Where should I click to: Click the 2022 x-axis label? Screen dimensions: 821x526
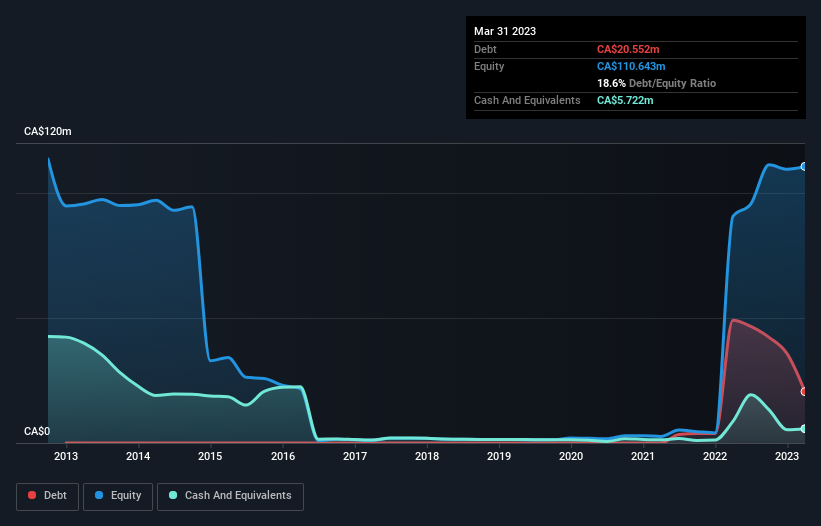(x=715, y=456)
